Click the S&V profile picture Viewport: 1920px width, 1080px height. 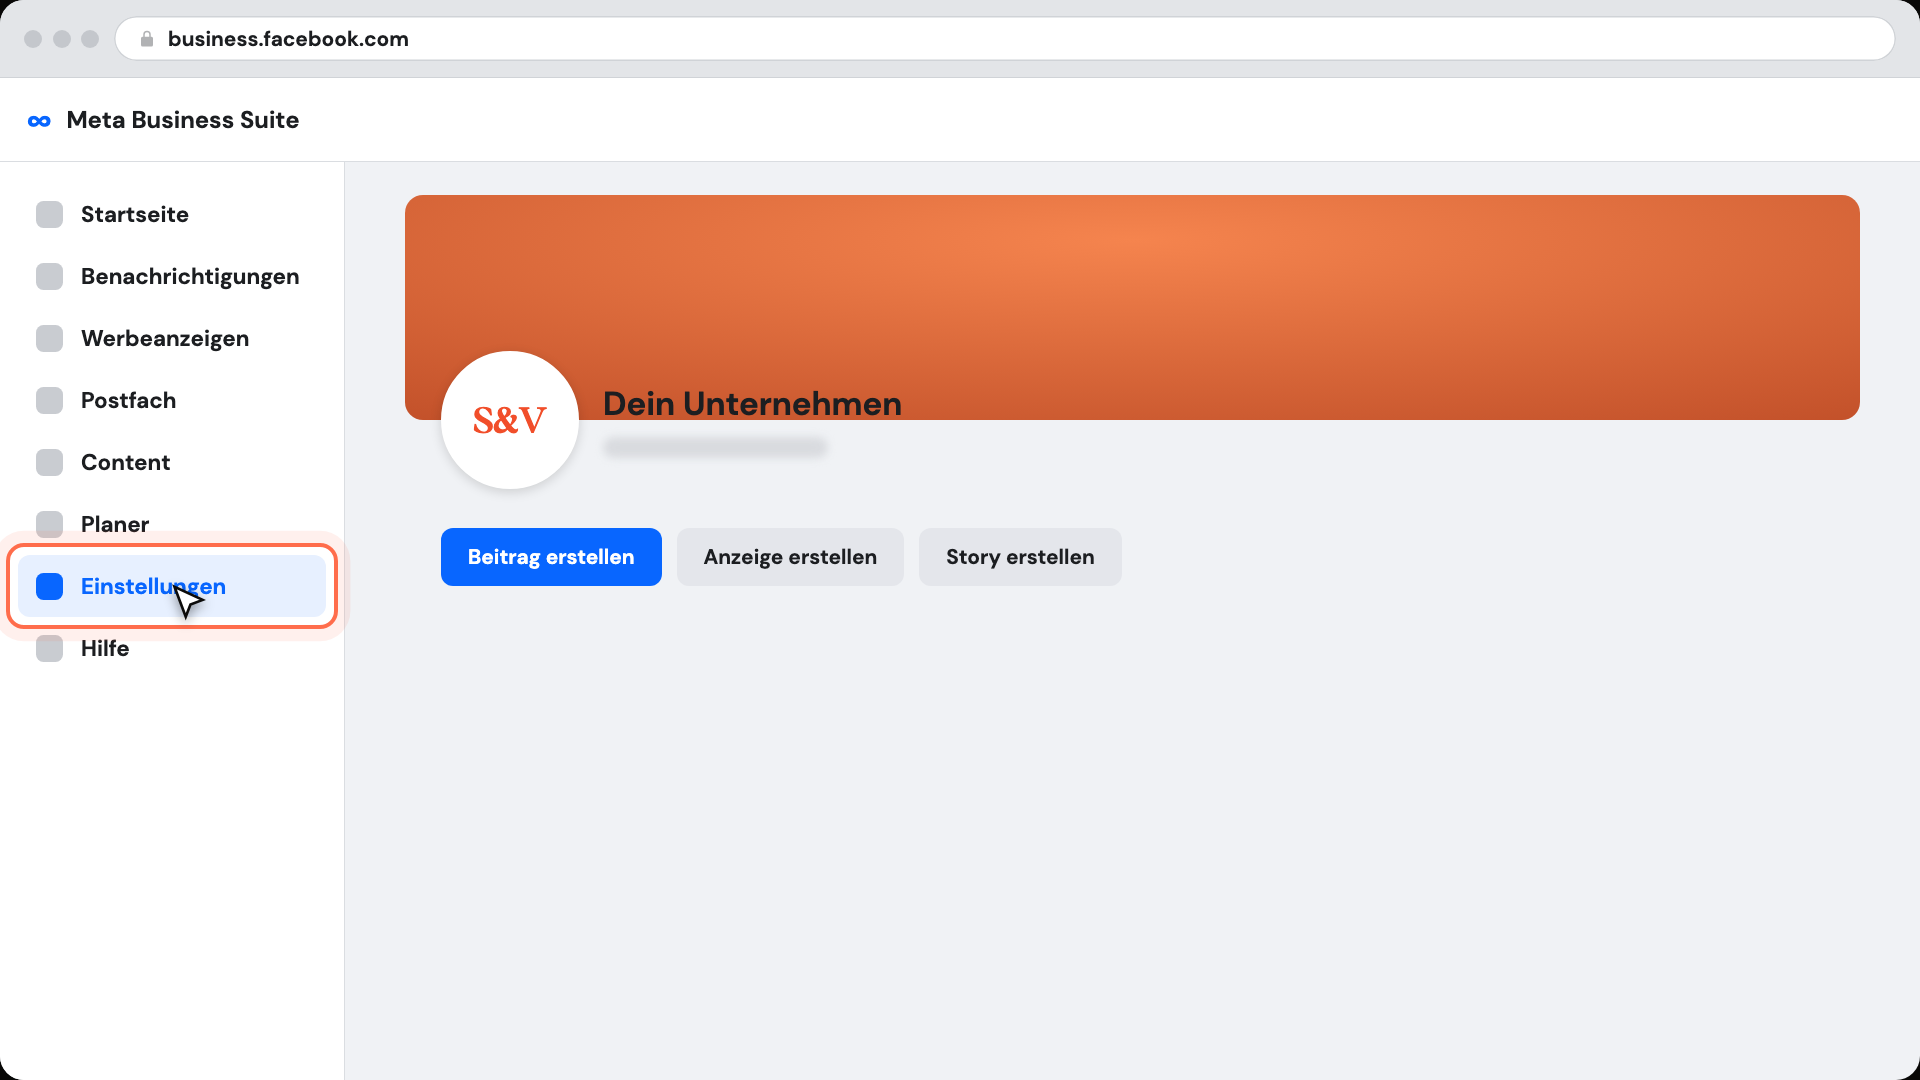510,420
